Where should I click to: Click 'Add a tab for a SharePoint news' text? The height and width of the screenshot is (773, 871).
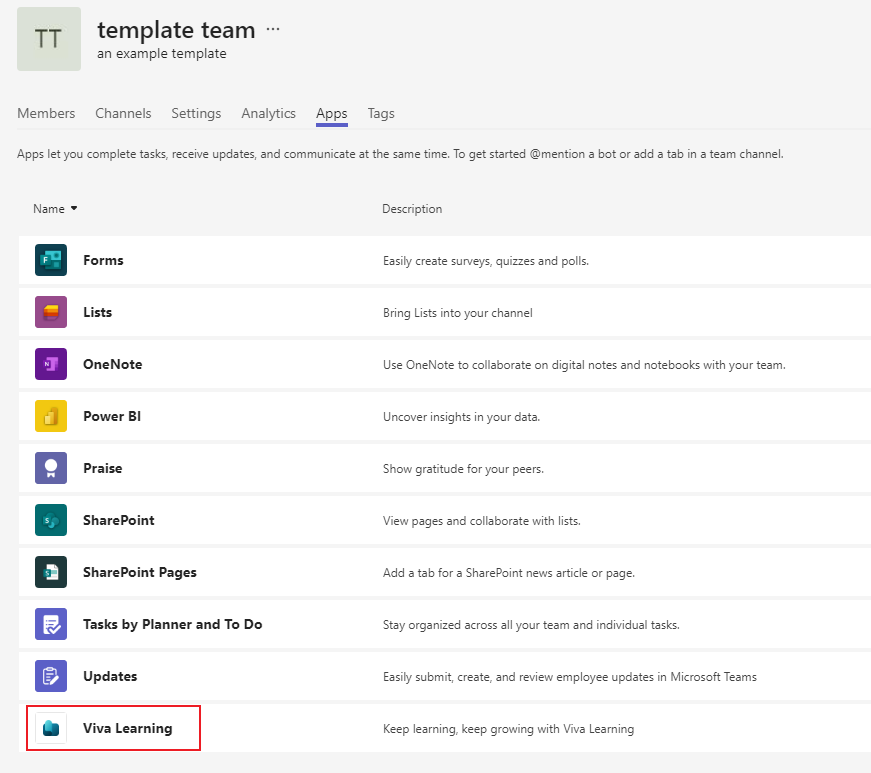point(509,573)
